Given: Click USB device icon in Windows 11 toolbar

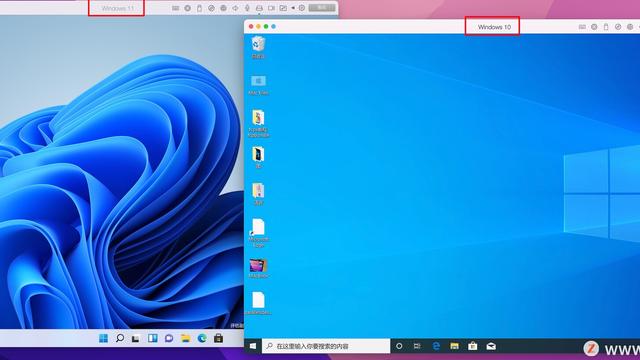Looking at the screenshot, I should click(199, 8).
